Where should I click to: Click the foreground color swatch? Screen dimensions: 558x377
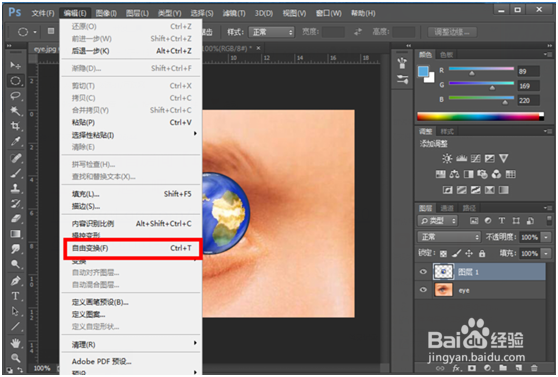[423, 72]
